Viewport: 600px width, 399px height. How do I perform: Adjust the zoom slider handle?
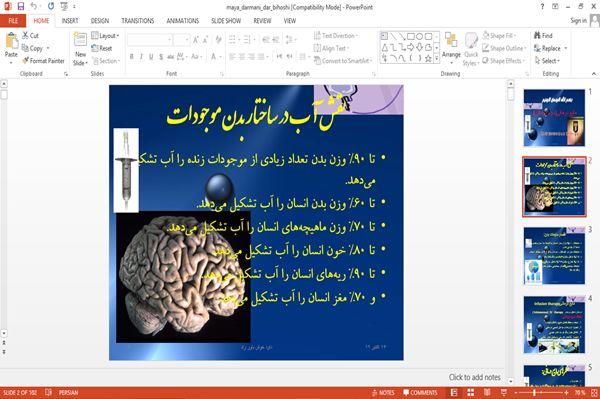[x=535, y=392]
